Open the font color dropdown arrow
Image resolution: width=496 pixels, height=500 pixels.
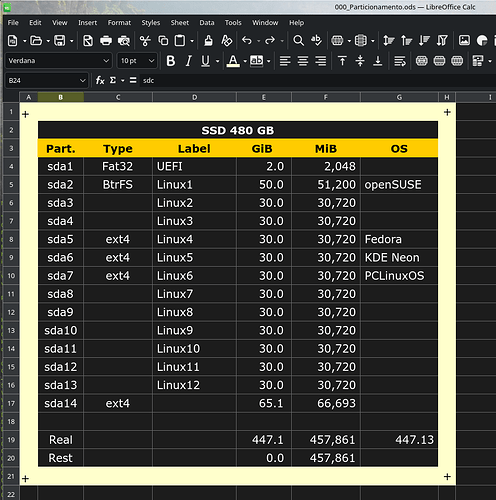[245, 61]
